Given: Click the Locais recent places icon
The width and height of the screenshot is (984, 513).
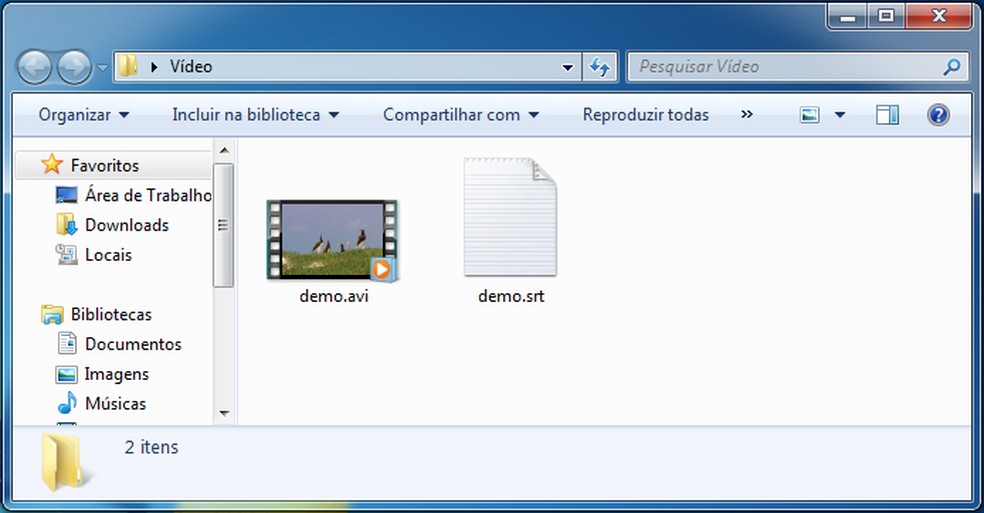Looking at the screenshot, I should (67, 255).
